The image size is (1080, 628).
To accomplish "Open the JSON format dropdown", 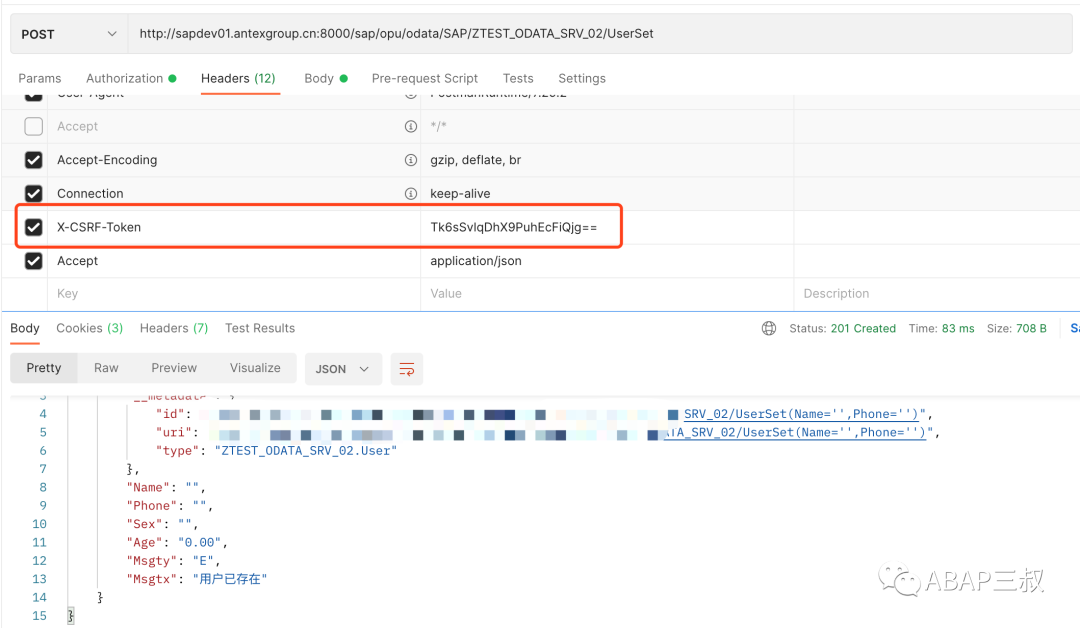I will coord(343,369).
